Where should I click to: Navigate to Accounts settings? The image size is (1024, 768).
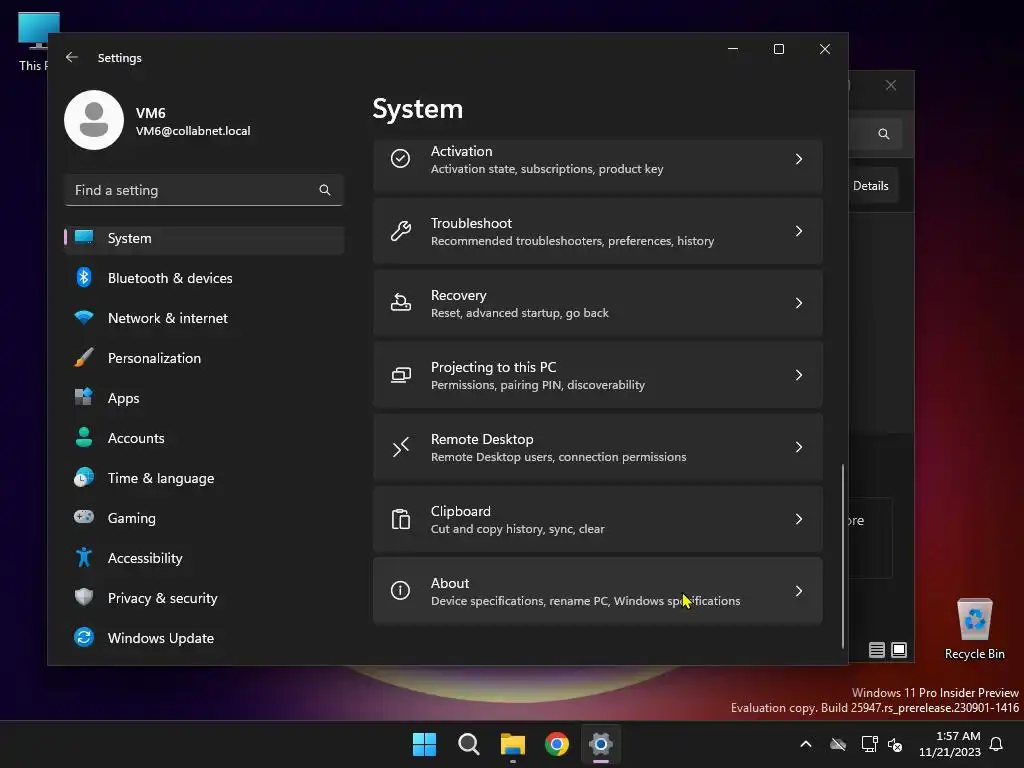tap(204, 438)
